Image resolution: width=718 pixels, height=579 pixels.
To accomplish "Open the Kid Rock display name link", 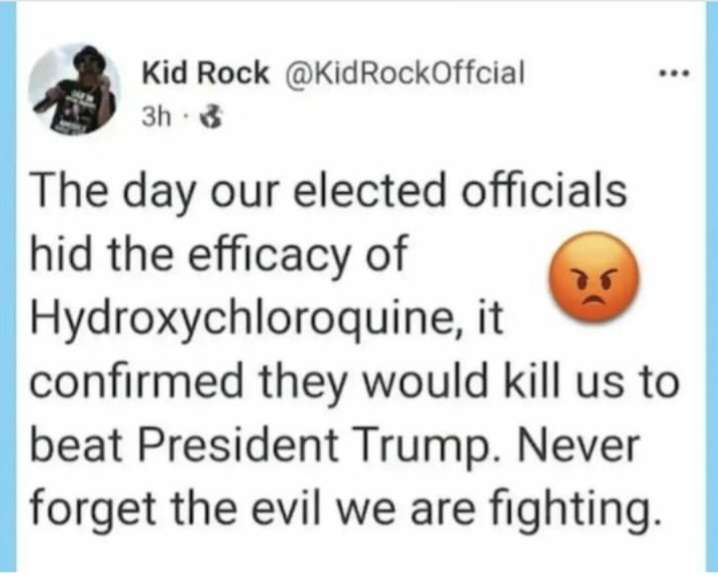I will click(205, 73).
